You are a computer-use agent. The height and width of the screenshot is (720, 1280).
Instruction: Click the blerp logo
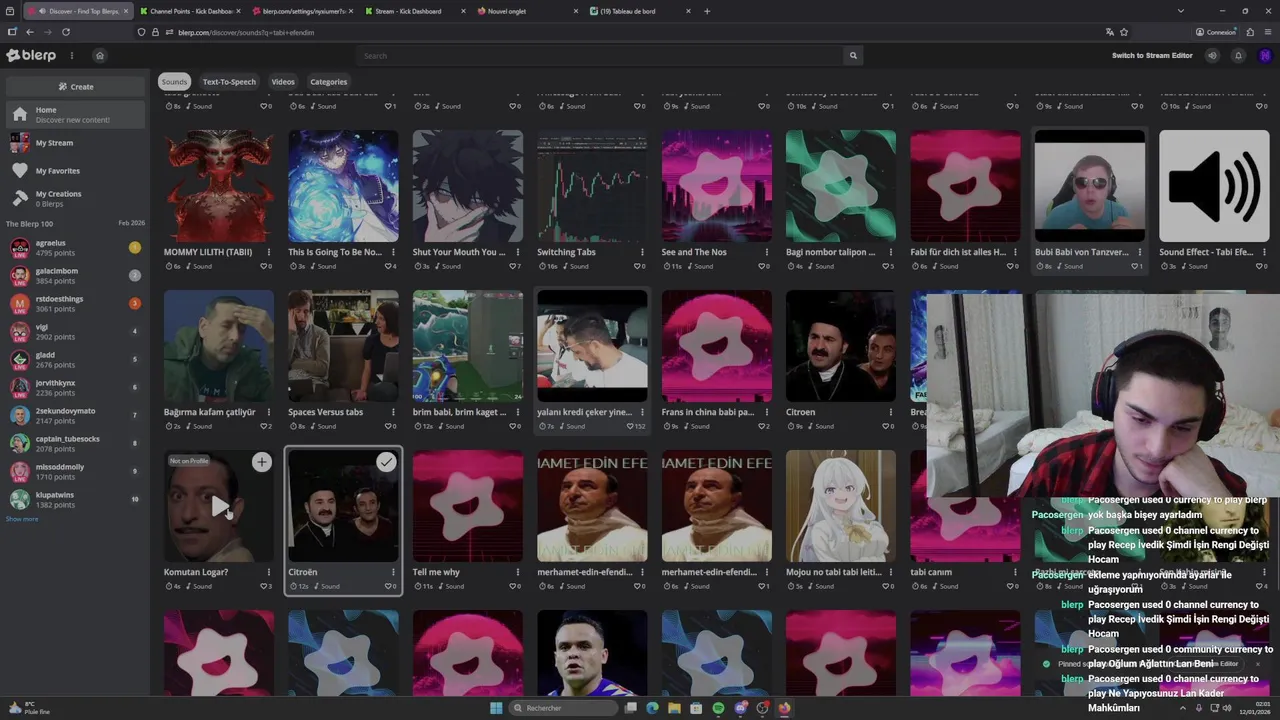[31, 55]
